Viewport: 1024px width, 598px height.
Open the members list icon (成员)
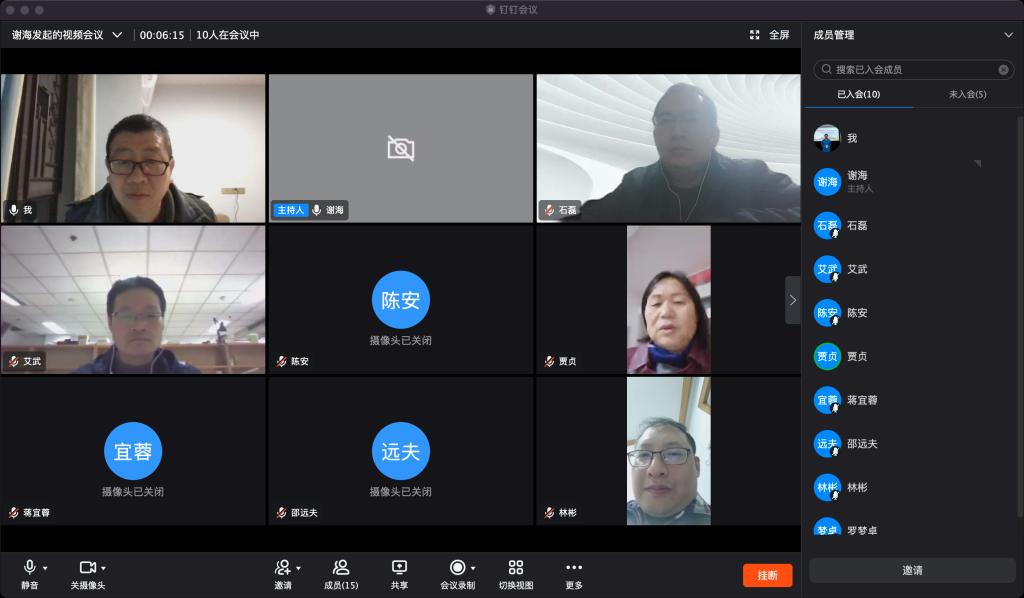(x=341, y=568)
